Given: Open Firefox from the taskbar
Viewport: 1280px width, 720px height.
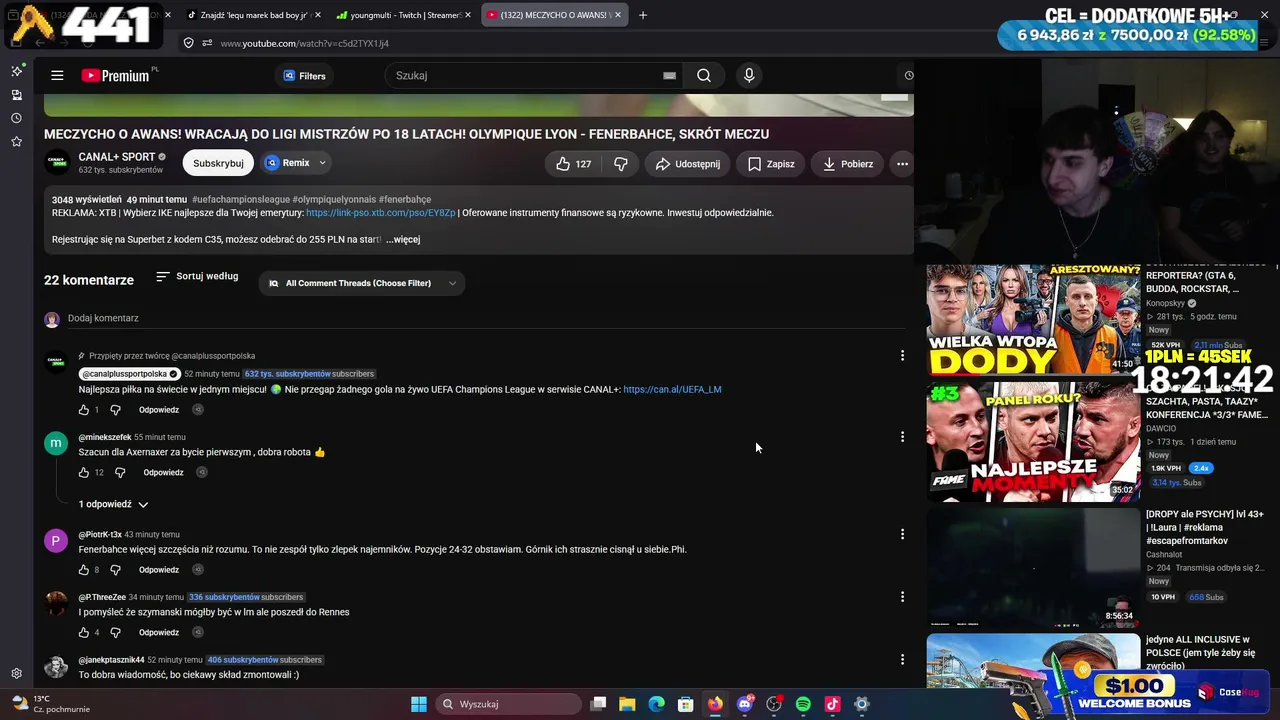Looking at the screenshot, I should [x=715, y=704].
